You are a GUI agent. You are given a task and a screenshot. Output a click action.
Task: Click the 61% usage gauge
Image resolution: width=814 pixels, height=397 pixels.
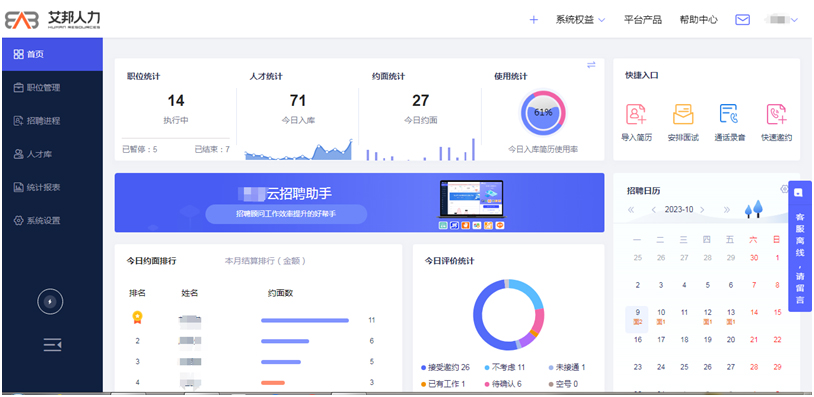[x=543, y=113]
